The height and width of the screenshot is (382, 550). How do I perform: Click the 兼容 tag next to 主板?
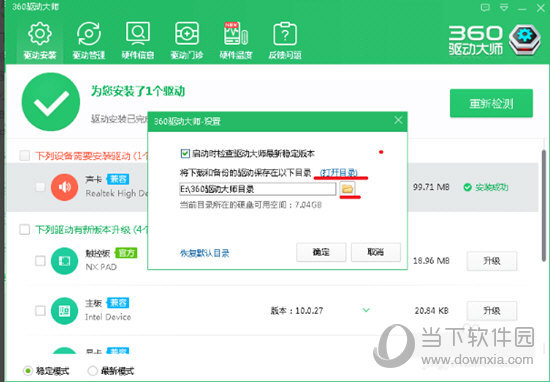point(118,302)
